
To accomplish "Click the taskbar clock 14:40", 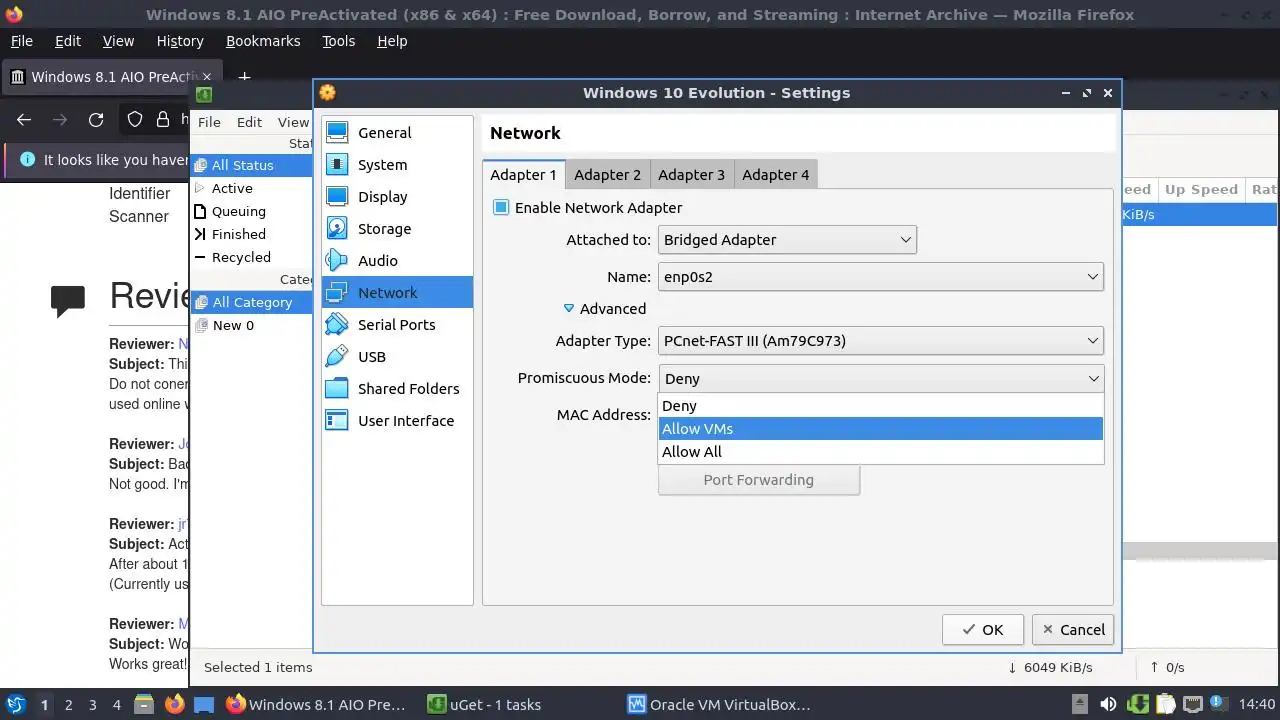I will (x=1257, y=704).
